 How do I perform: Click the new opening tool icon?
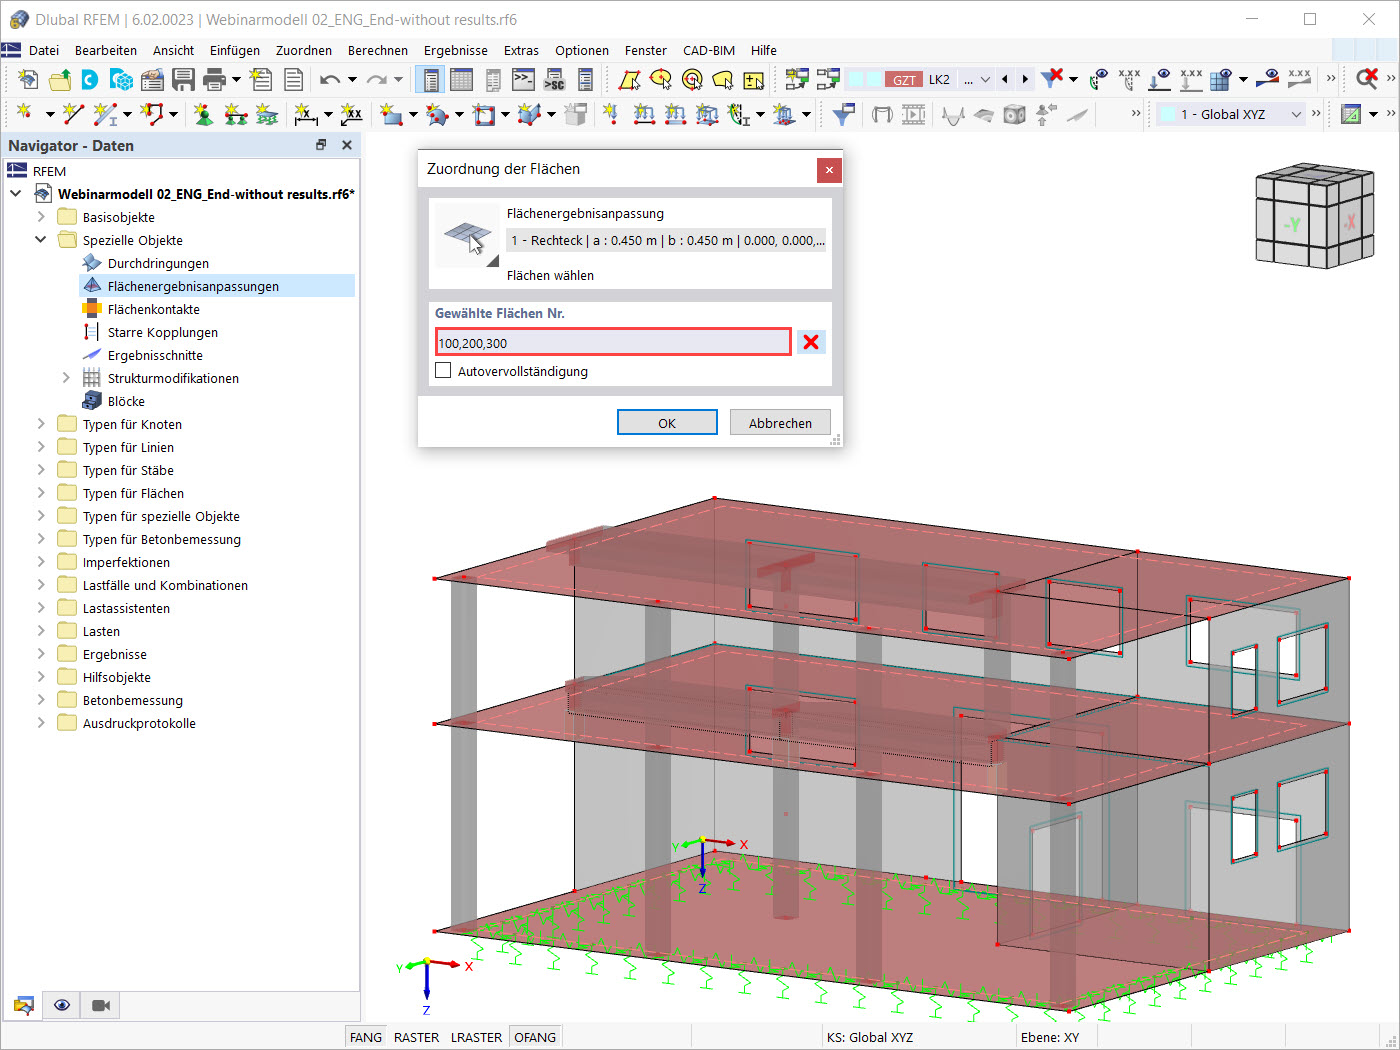484,114
